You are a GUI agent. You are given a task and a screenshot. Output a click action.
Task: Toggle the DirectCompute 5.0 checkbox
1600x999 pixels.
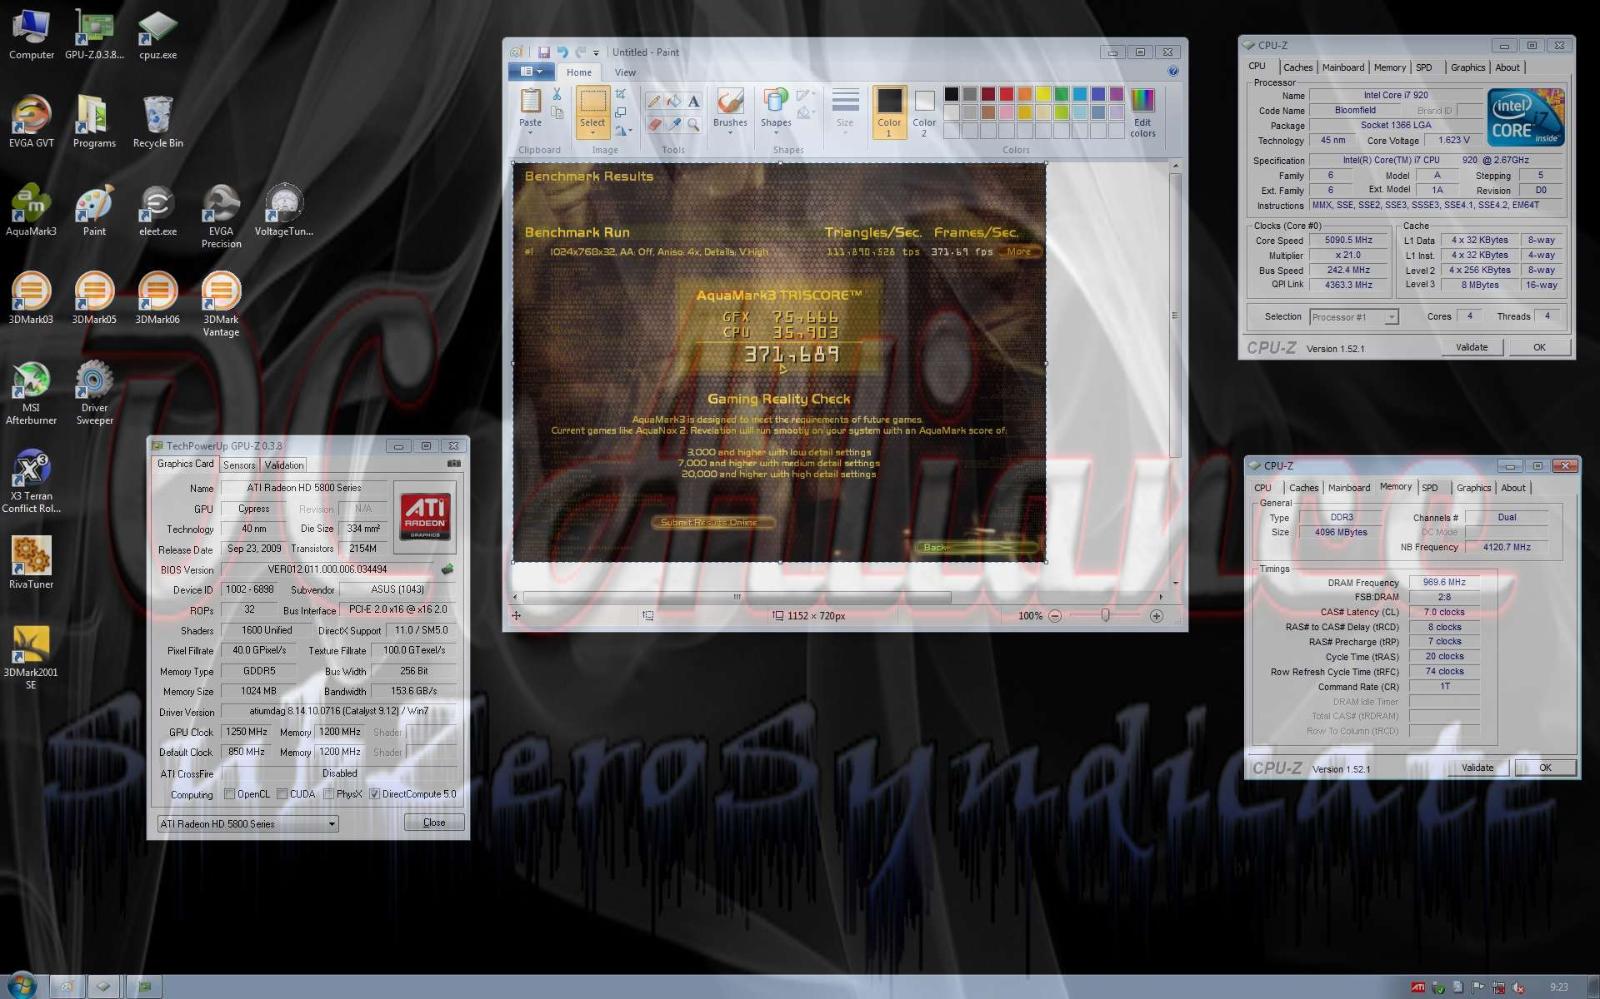[x=374, y=794]
